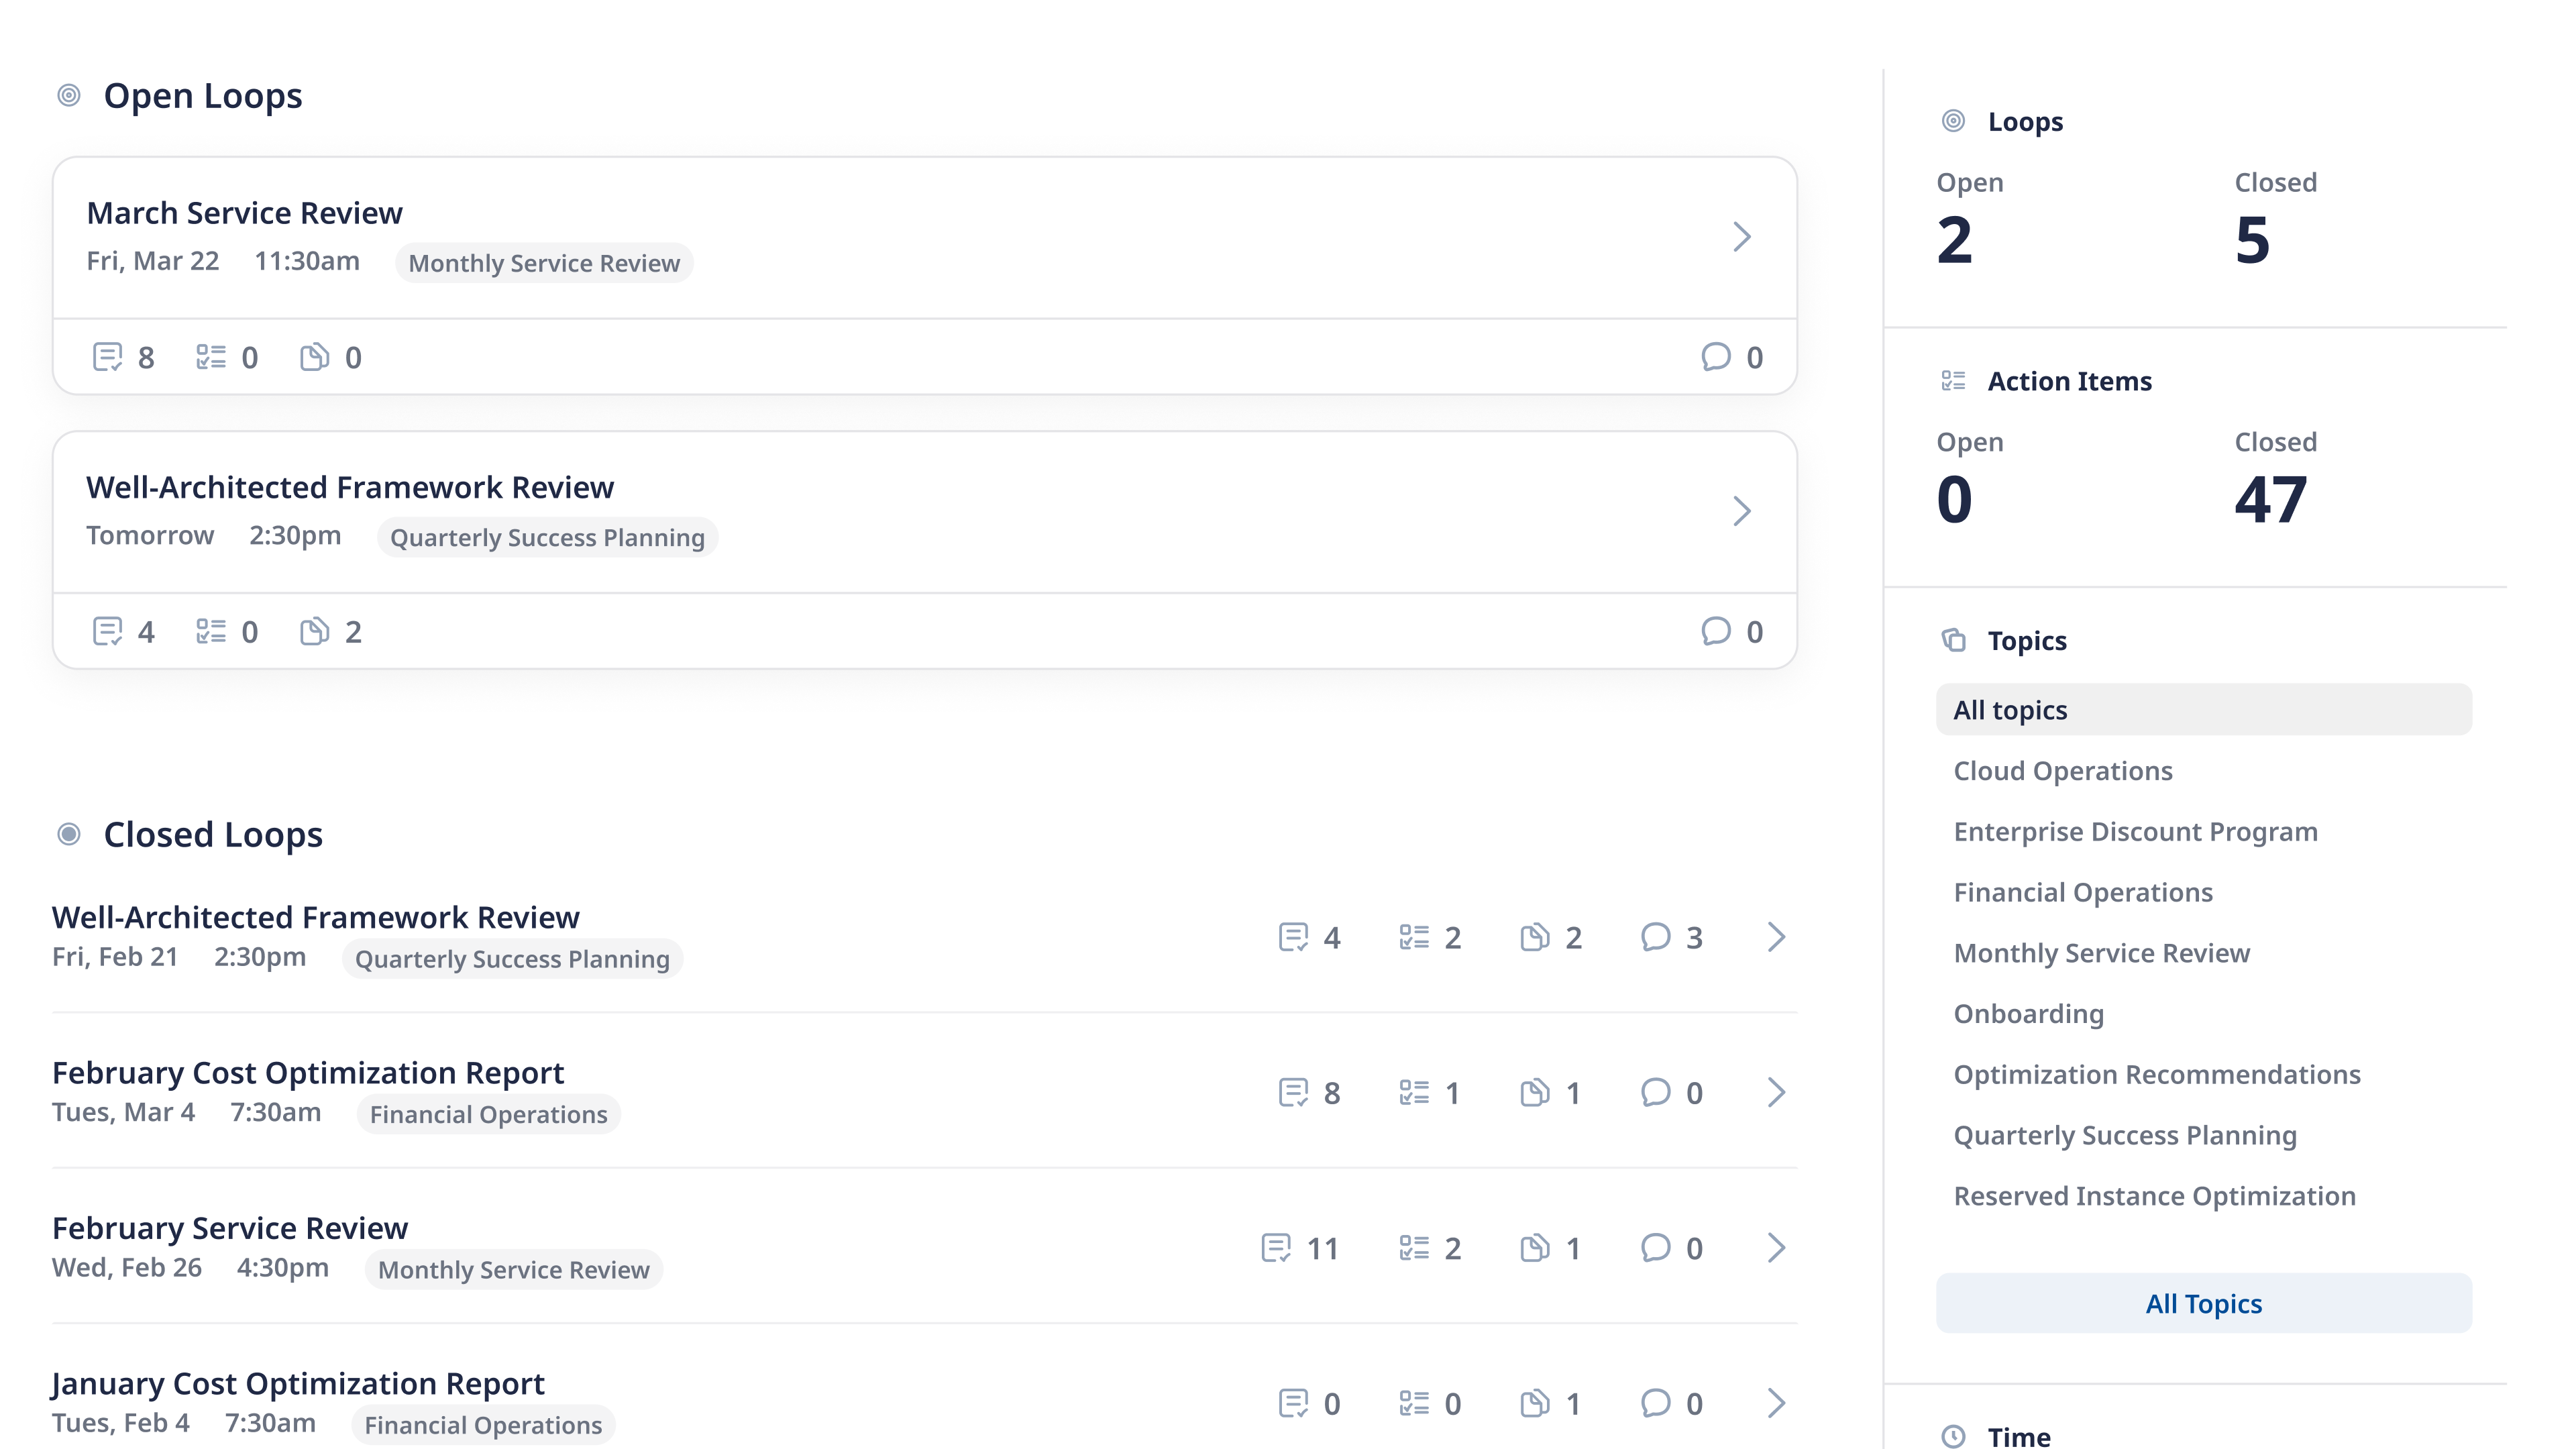This screenshot has width=2576, height=1449.
Task: Expand the March Service Review loop chevron
Action: (1742, 237)
